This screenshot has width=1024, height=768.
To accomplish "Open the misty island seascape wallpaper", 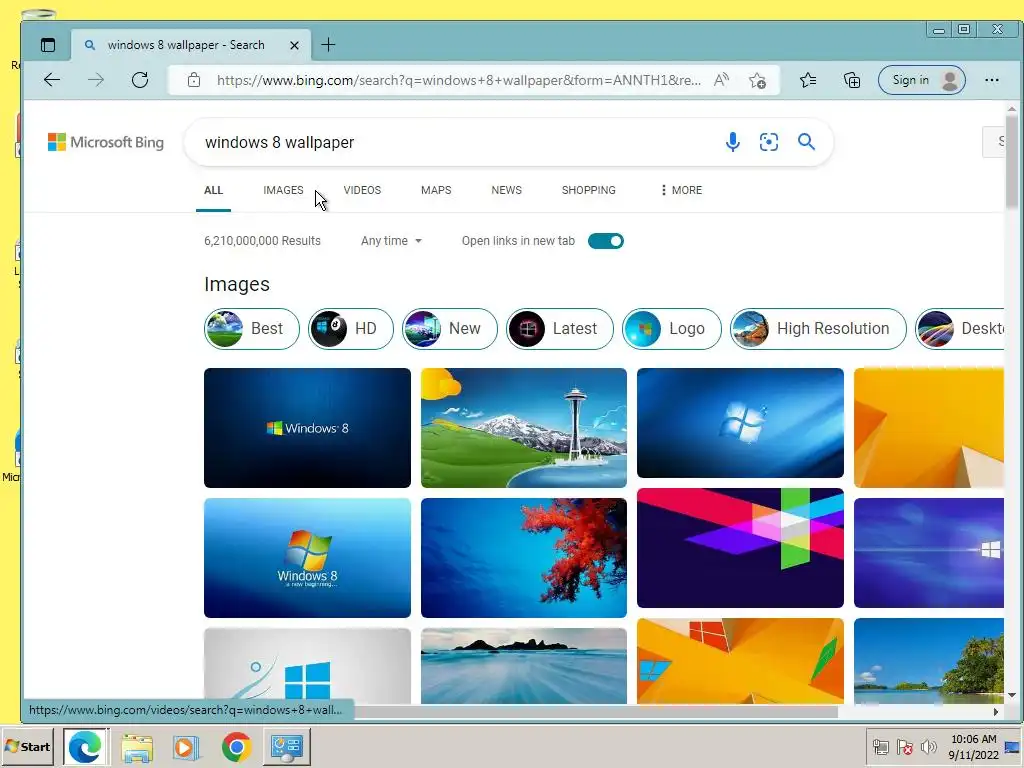I will pos(524,666).
